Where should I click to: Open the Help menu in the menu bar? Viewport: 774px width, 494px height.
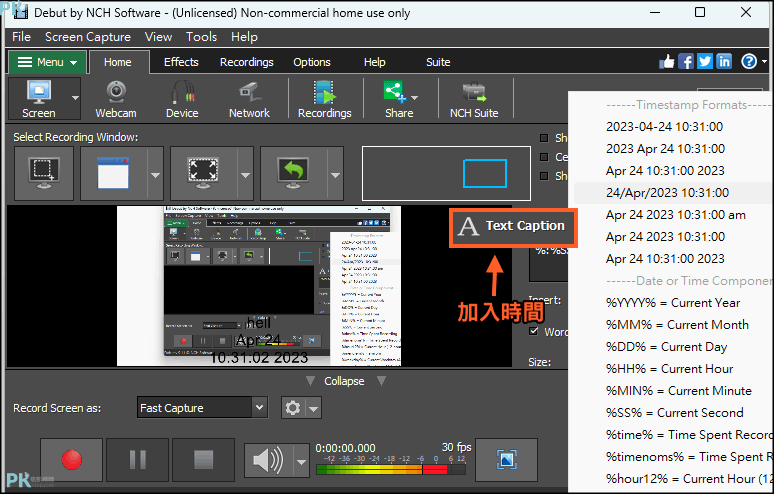(x=244, y=37)
